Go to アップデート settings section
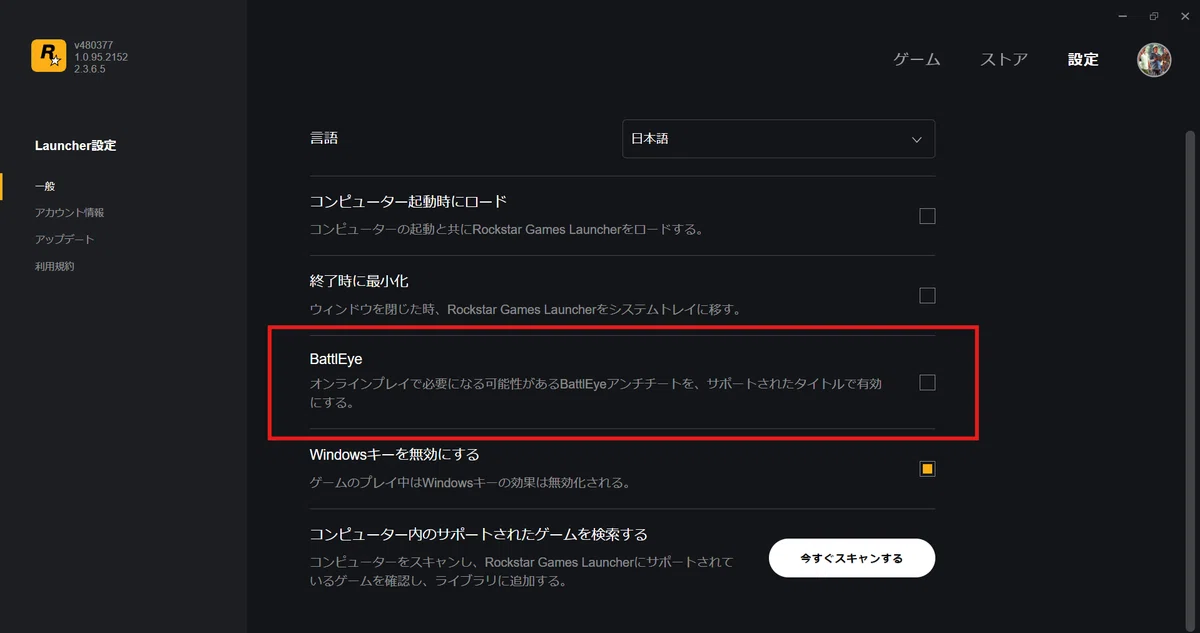The height and width of the screenshot is (633, 1200). [x=64, y=240]
